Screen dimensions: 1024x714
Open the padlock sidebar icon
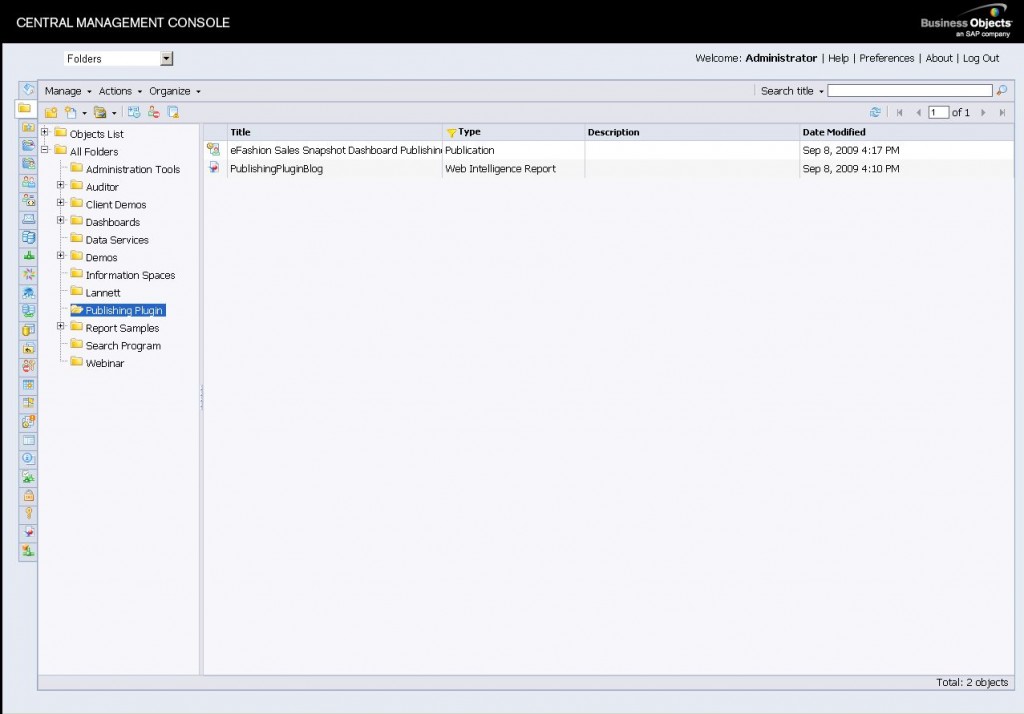tap(28, 496)
